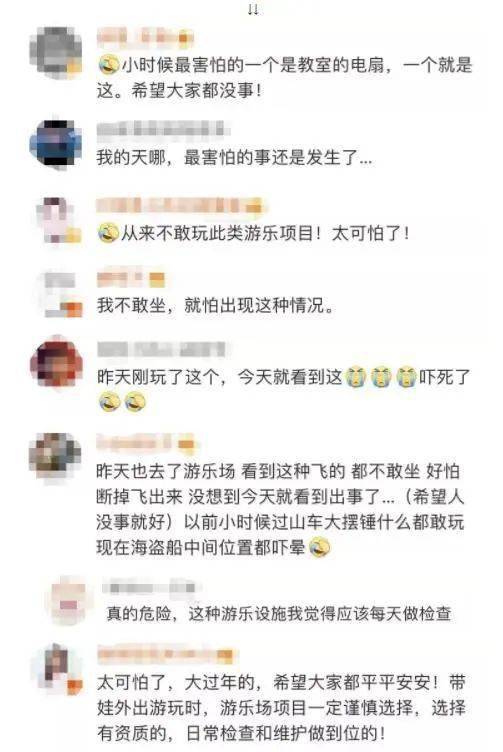
Task: Open avatar beside '从来不敢玩此类游乐项目' comment
Action: click(59, 221)
